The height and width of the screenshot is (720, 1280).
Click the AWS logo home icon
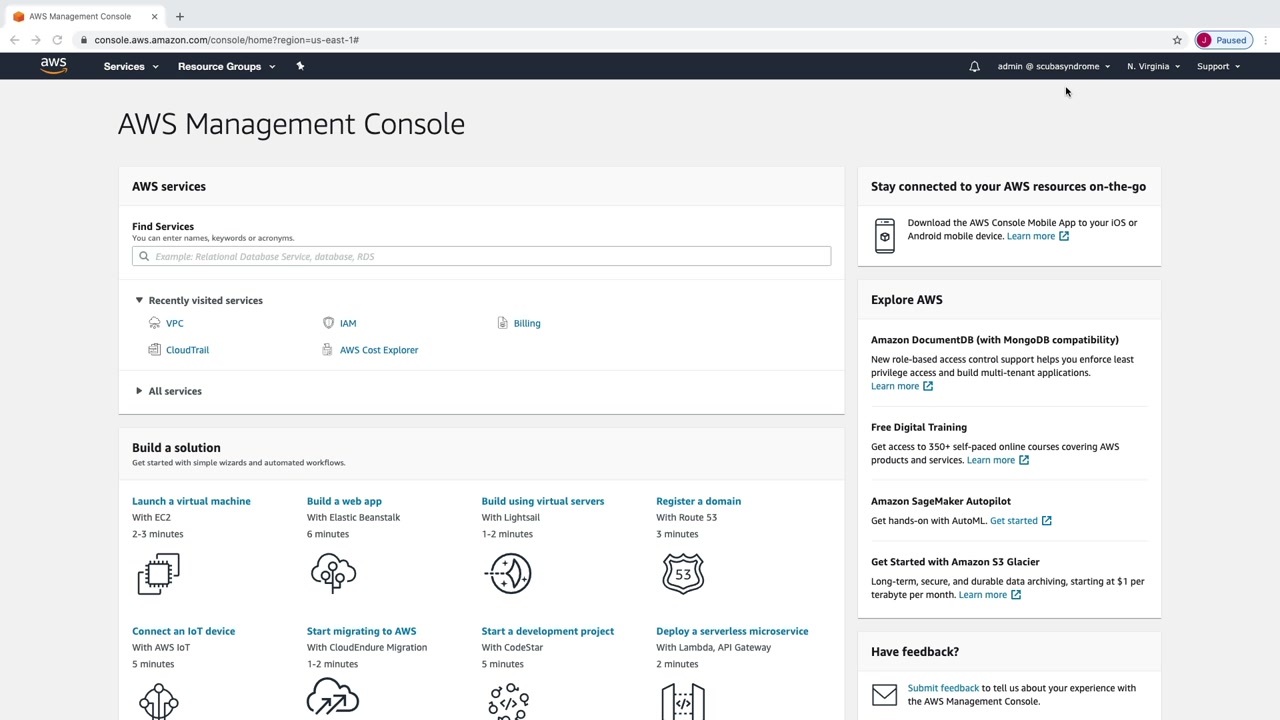[x=54, y=66]
